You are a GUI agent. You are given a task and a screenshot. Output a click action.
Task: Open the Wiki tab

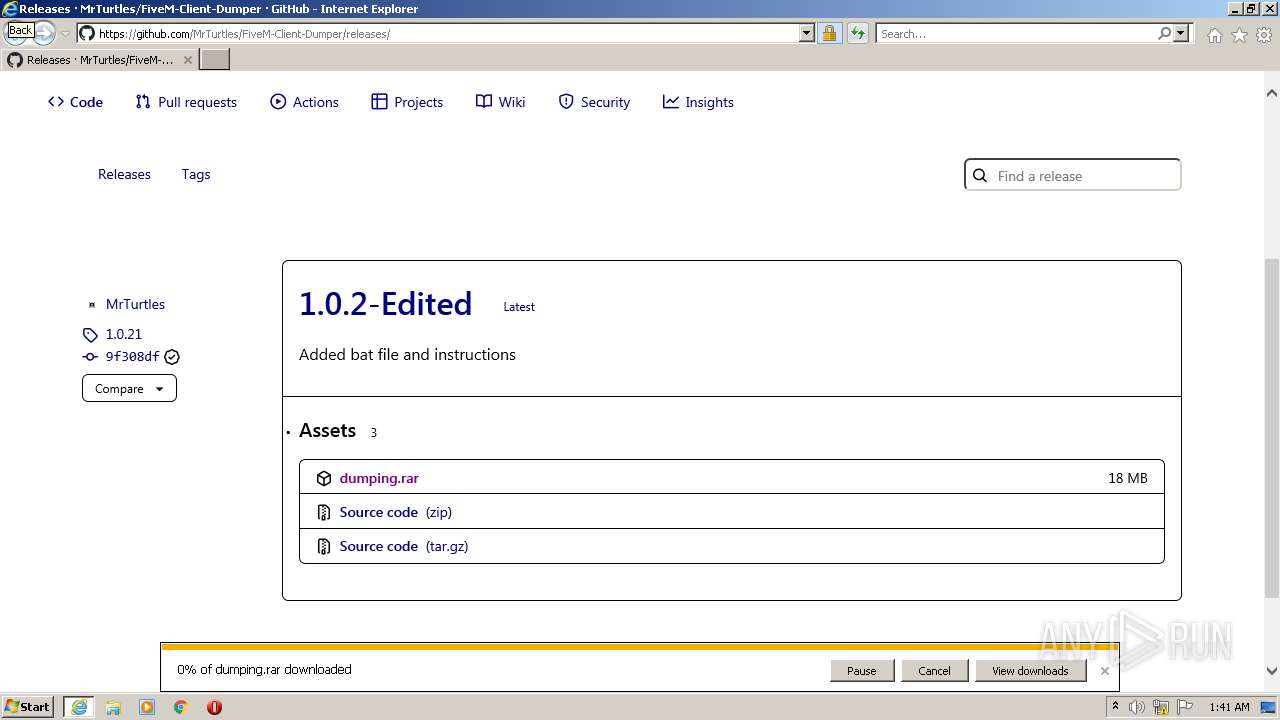pyautogui.click(x=500, y=102)
